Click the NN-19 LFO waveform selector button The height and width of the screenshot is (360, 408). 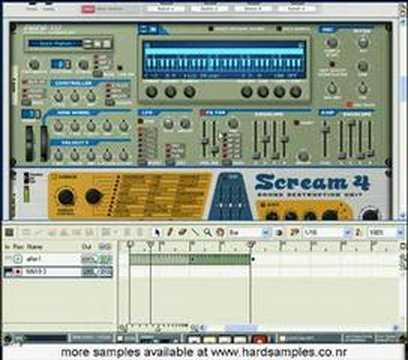tap(141, 163)
